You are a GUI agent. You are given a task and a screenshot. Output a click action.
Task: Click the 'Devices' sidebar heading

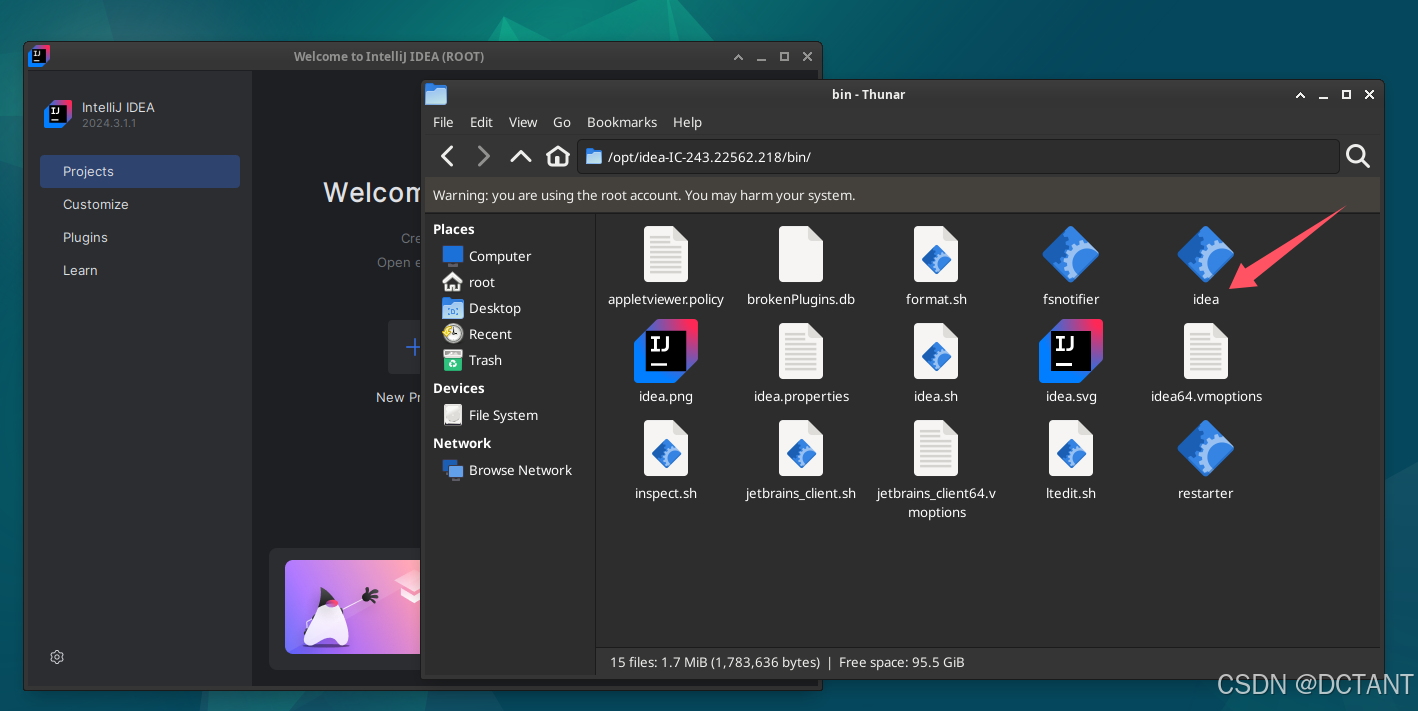[x=459, y=388]
